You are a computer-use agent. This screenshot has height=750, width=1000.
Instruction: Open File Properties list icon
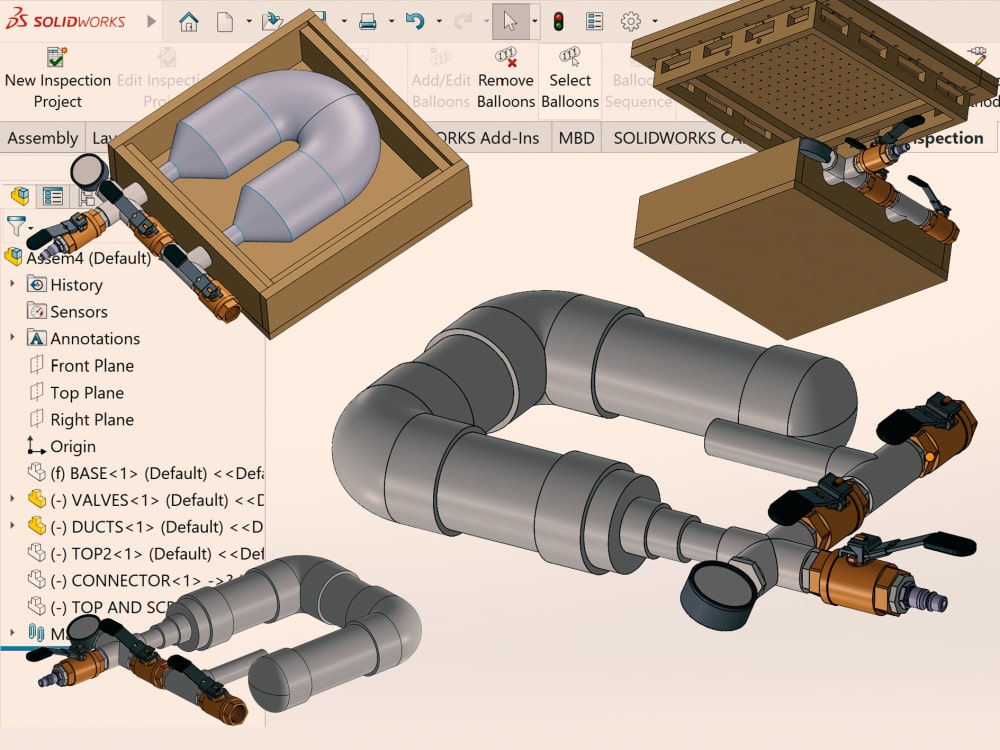point(594,22)
